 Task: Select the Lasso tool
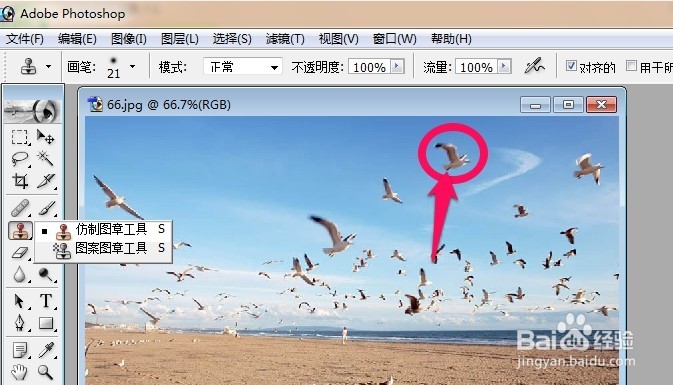(19, 159)
